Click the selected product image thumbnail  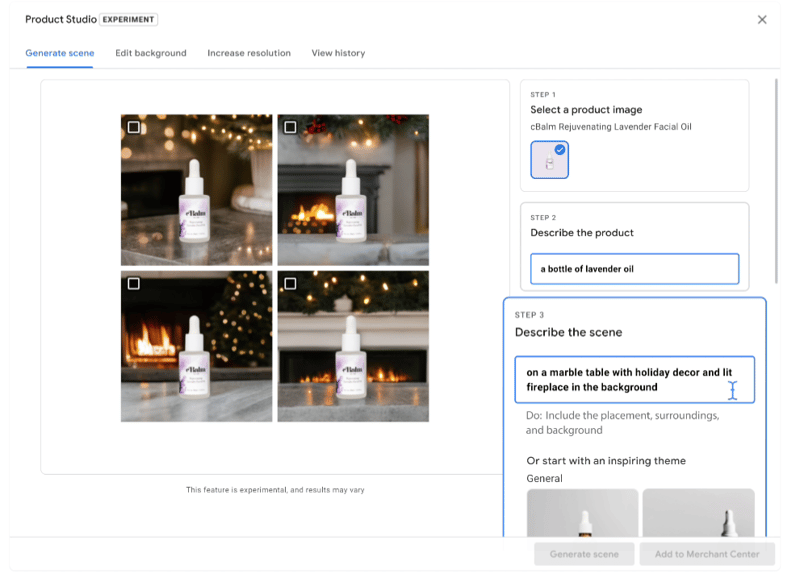point(549,161)
